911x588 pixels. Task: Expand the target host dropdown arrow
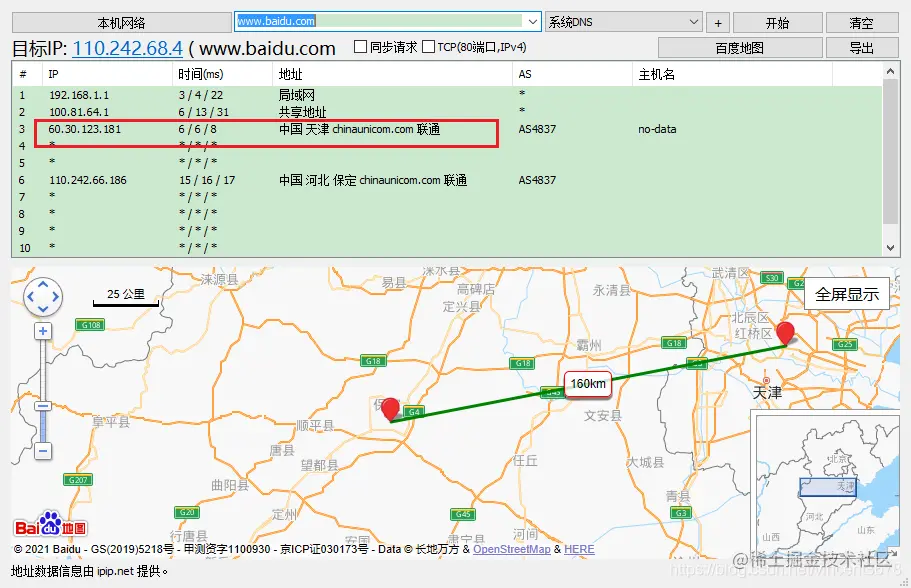click(x=533, y=21)
